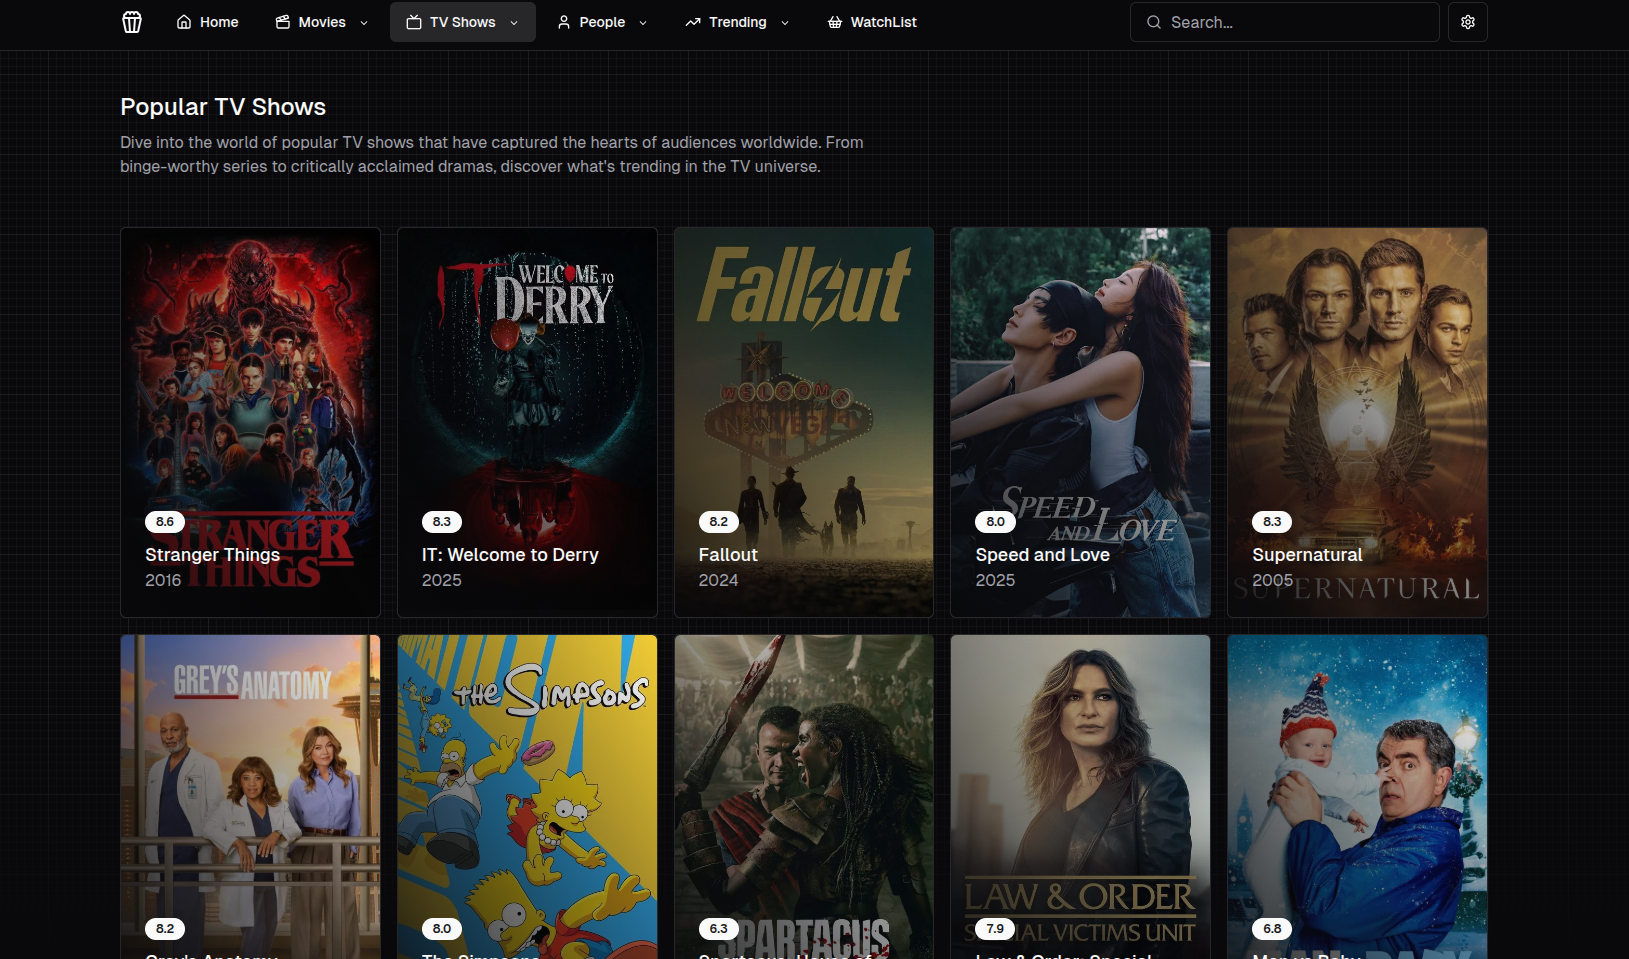Screen dimensions: 1629x959
Task: Click the popcorn logo icon
Action: click(131, 21)
